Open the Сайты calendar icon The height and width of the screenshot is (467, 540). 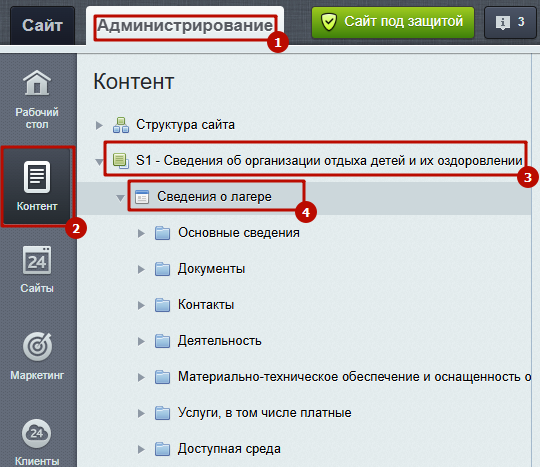(x=37, y=260)
